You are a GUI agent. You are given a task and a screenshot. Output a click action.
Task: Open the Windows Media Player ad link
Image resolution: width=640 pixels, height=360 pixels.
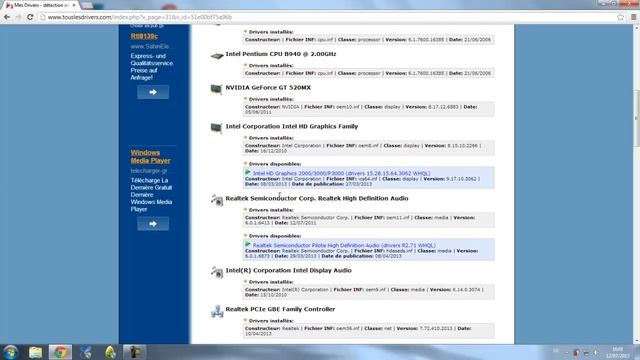pos(151,156)
